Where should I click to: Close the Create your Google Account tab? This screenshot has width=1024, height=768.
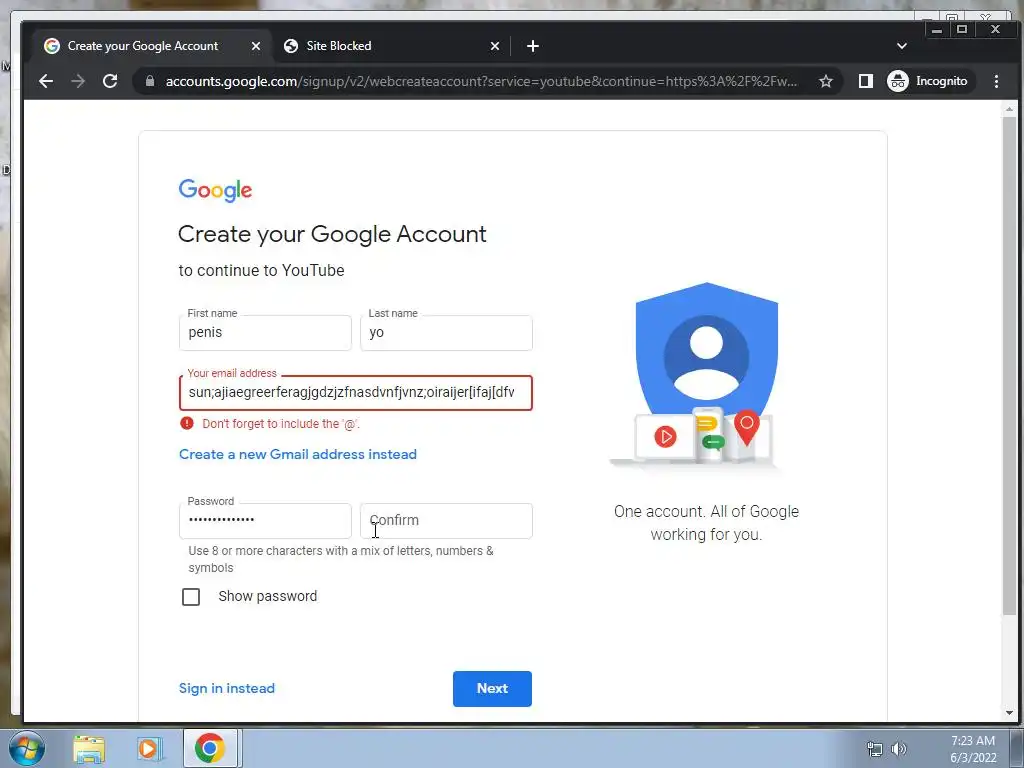pyautogui.click(x=256, y=46)
